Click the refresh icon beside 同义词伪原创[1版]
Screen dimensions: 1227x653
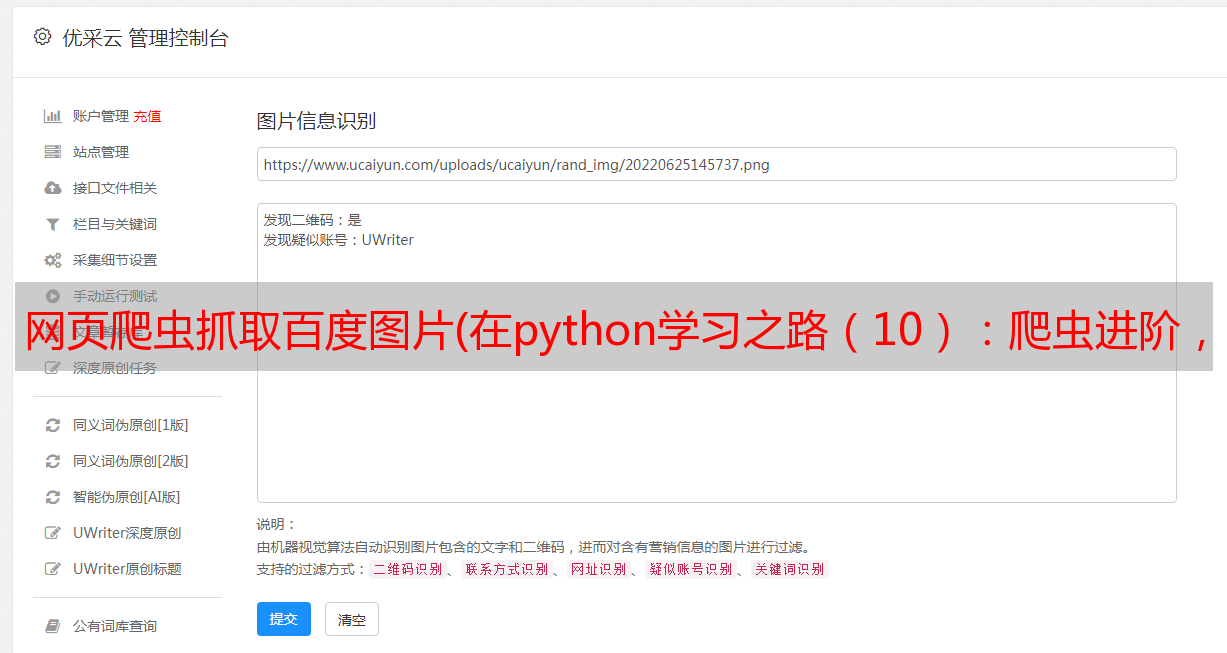pyautogui.click(x=53, y=425)
